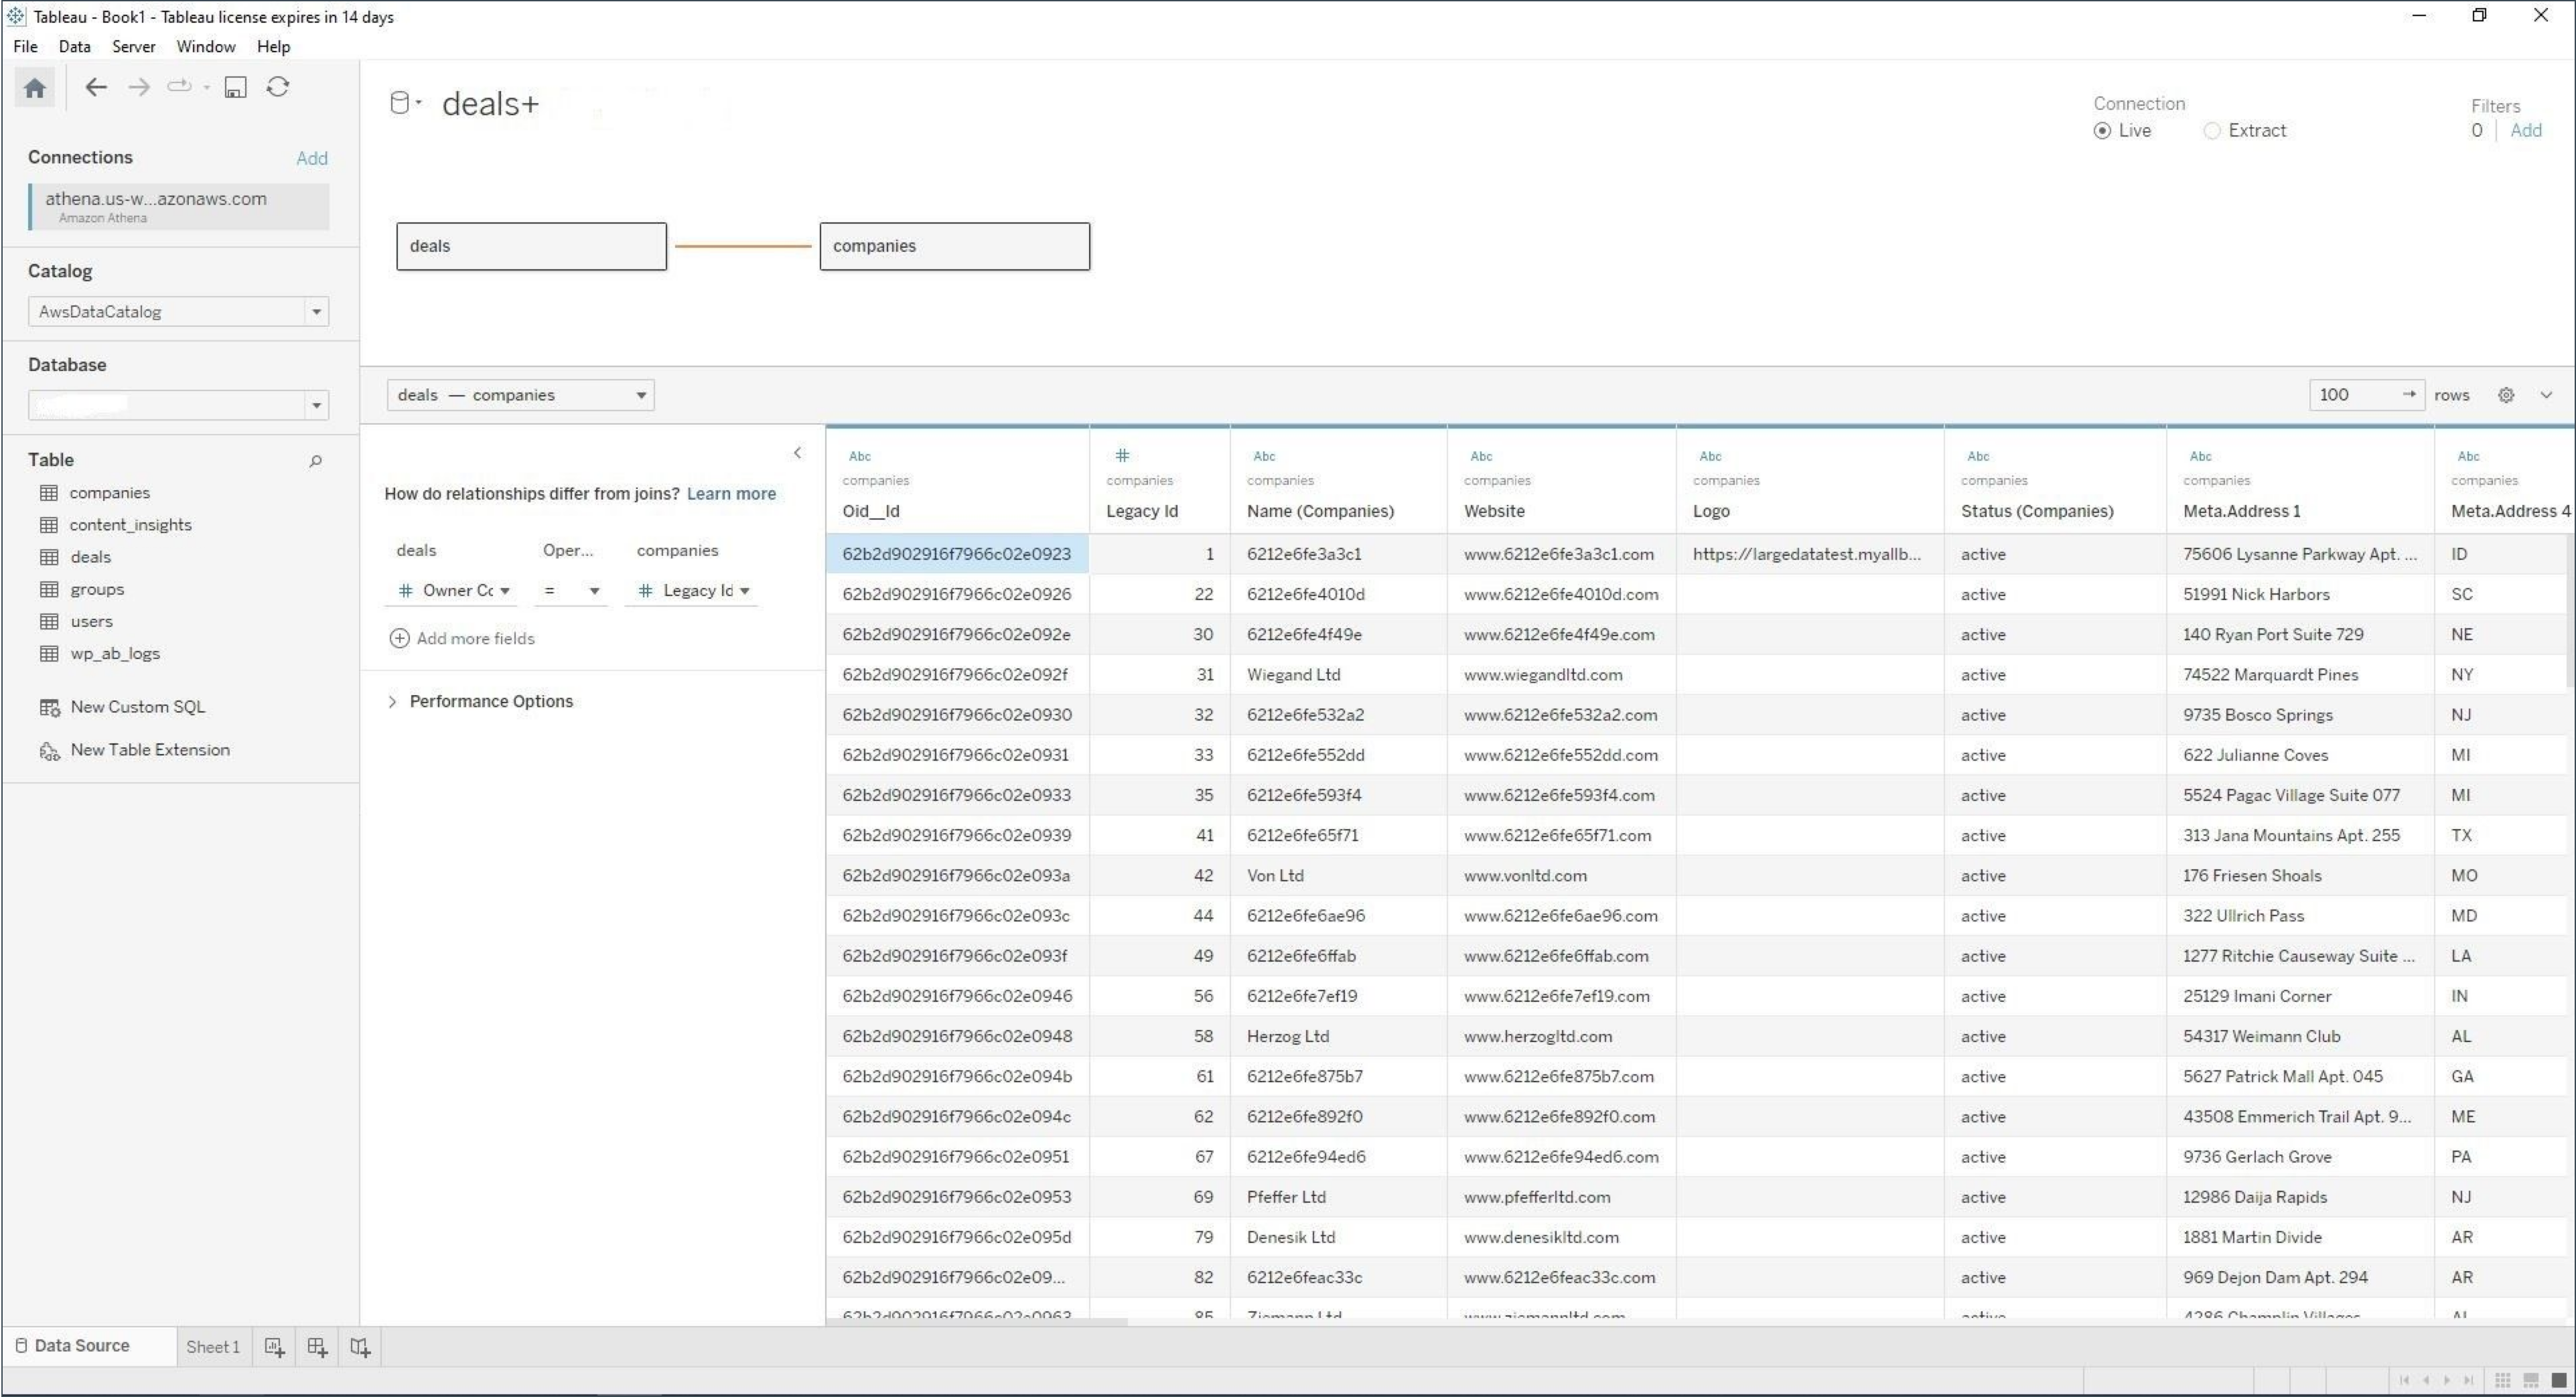Select the users table
The image size is (2576, 1397).
(x=91, y=621)
